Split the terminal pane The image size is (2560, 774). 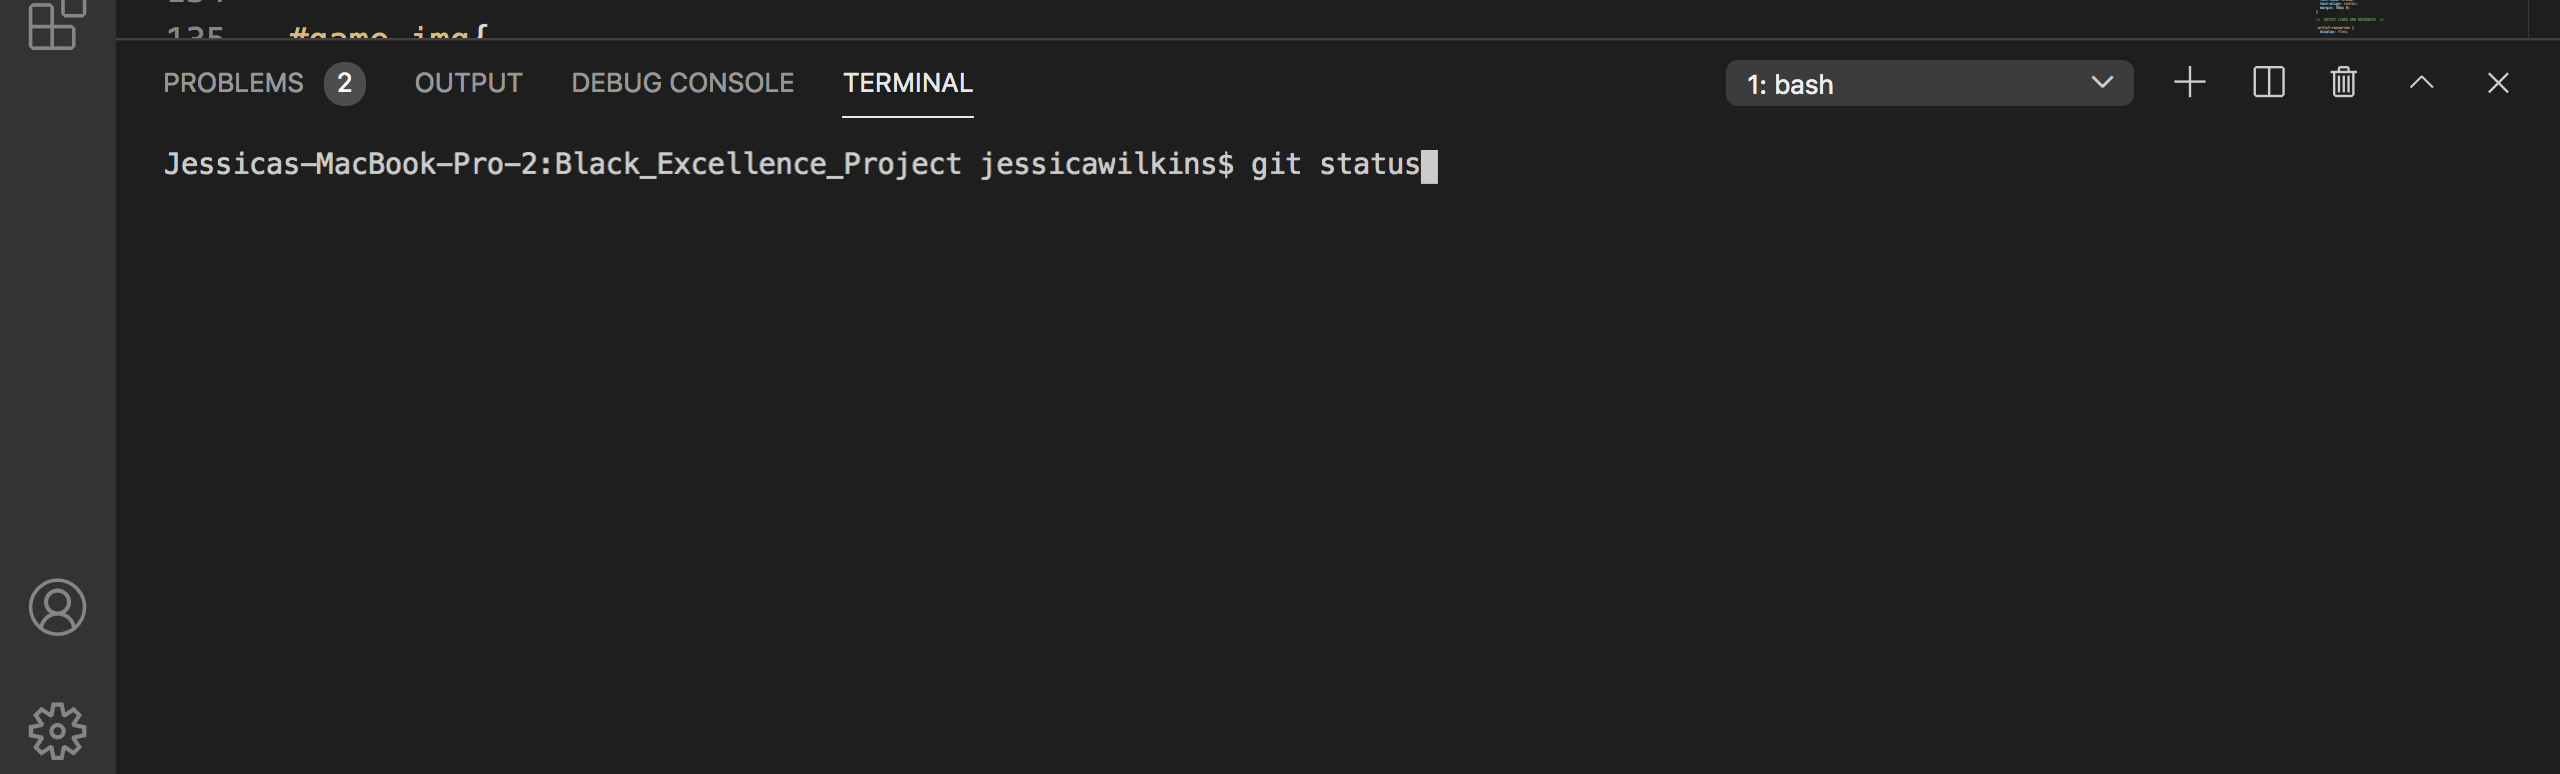click(x=2268, y=82)
